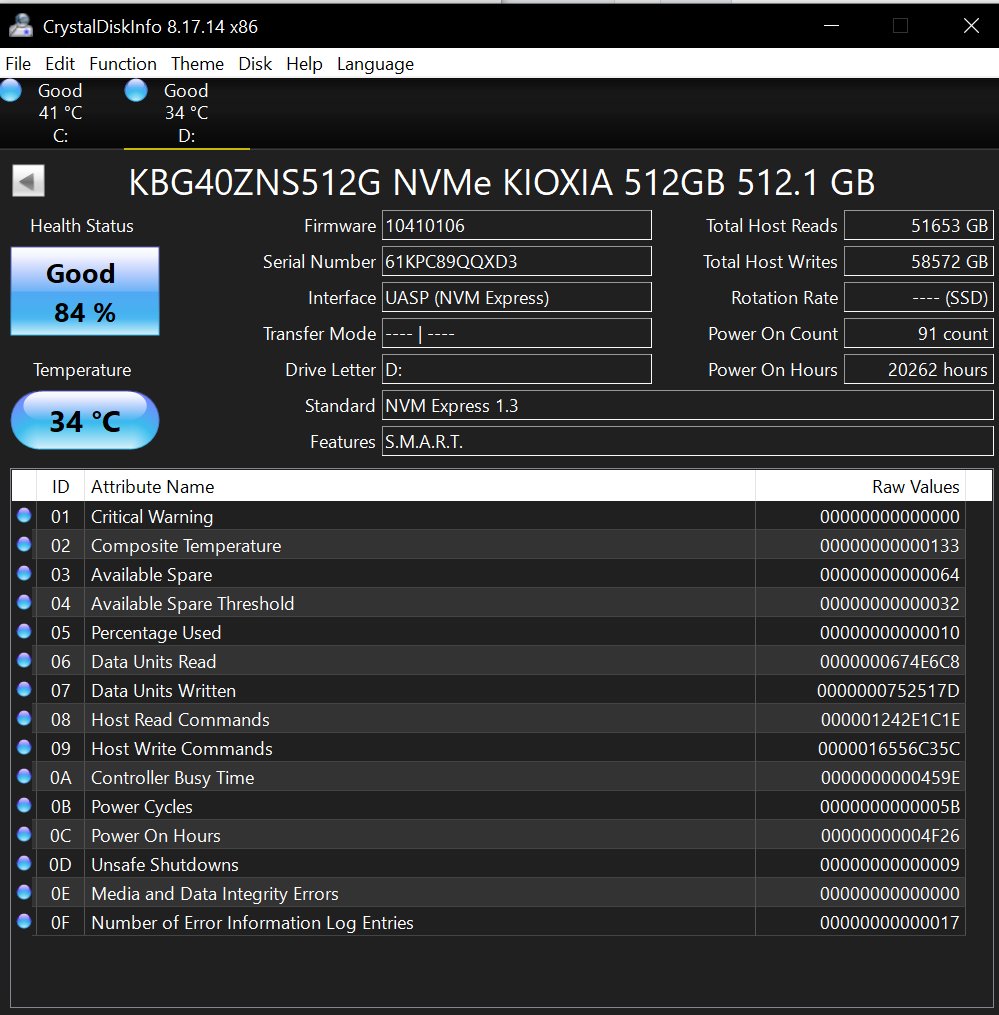Click the Good 84 % health status button
Screen dimensions: 999x1015
click(x=84, y=292)
